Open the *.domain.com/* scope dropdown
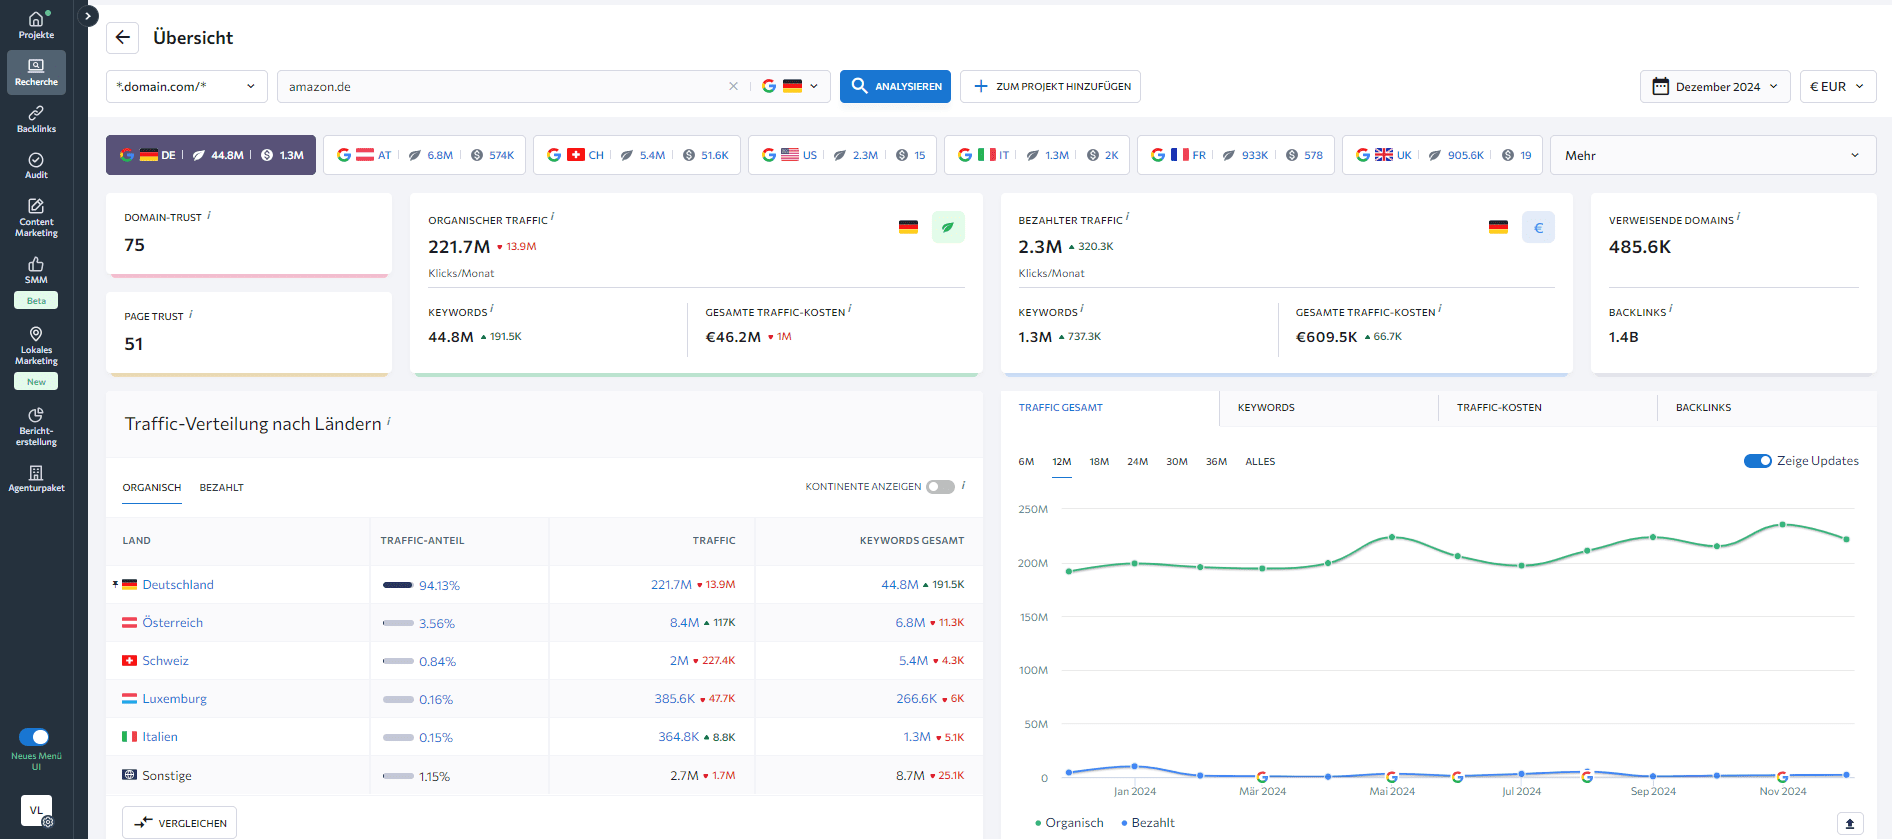This screenshot has width=1892, height=839. pos(186,86)
